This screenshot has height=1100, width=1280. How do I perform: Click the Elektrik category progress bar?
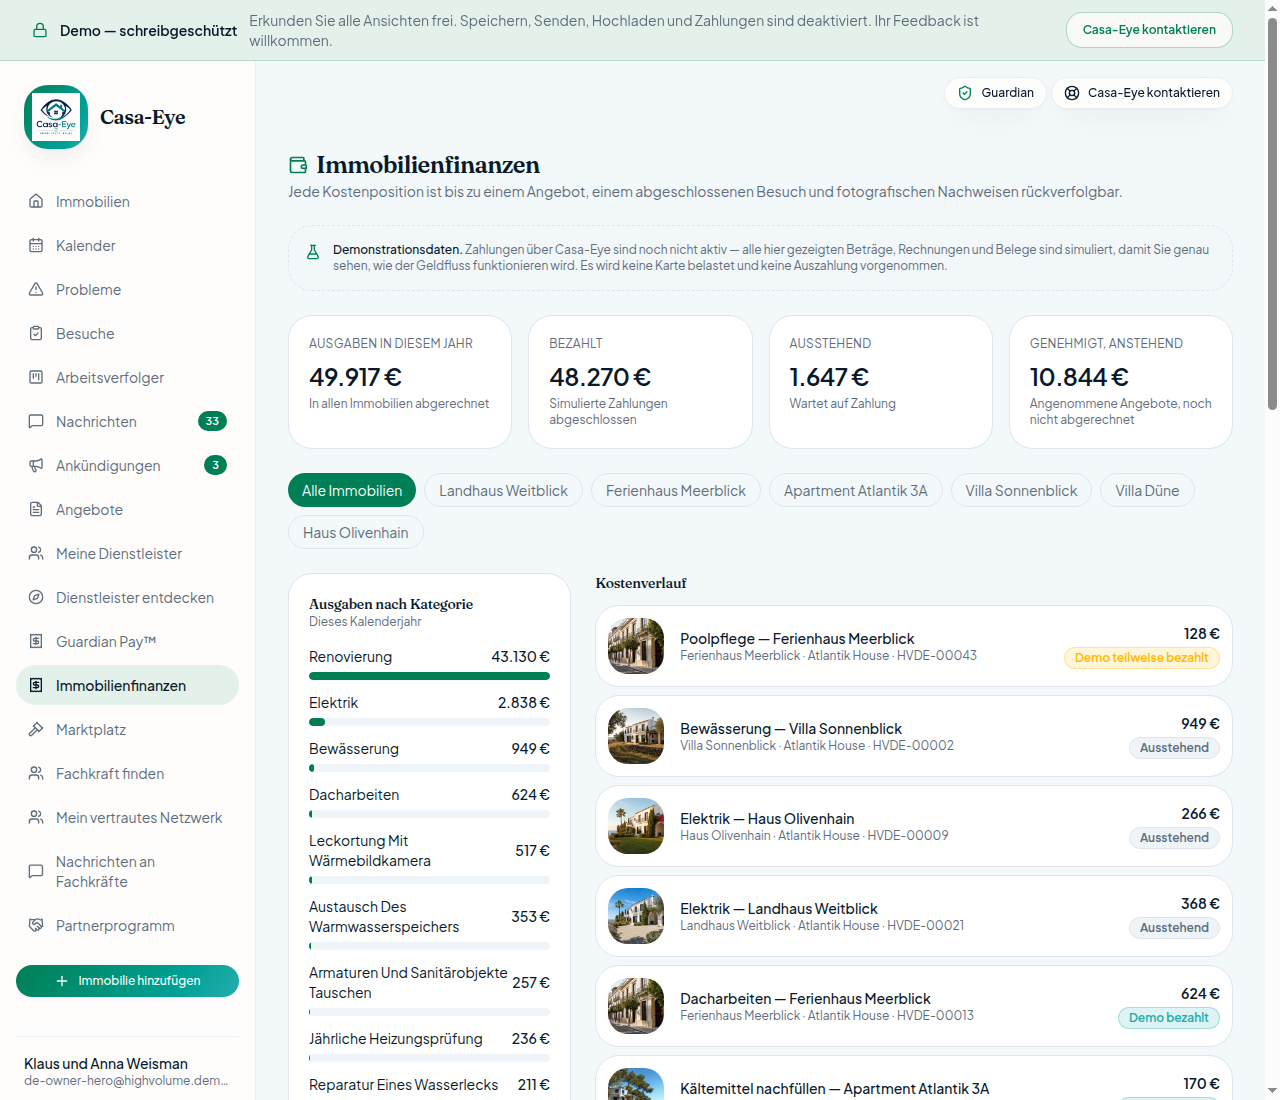[429, 722]
